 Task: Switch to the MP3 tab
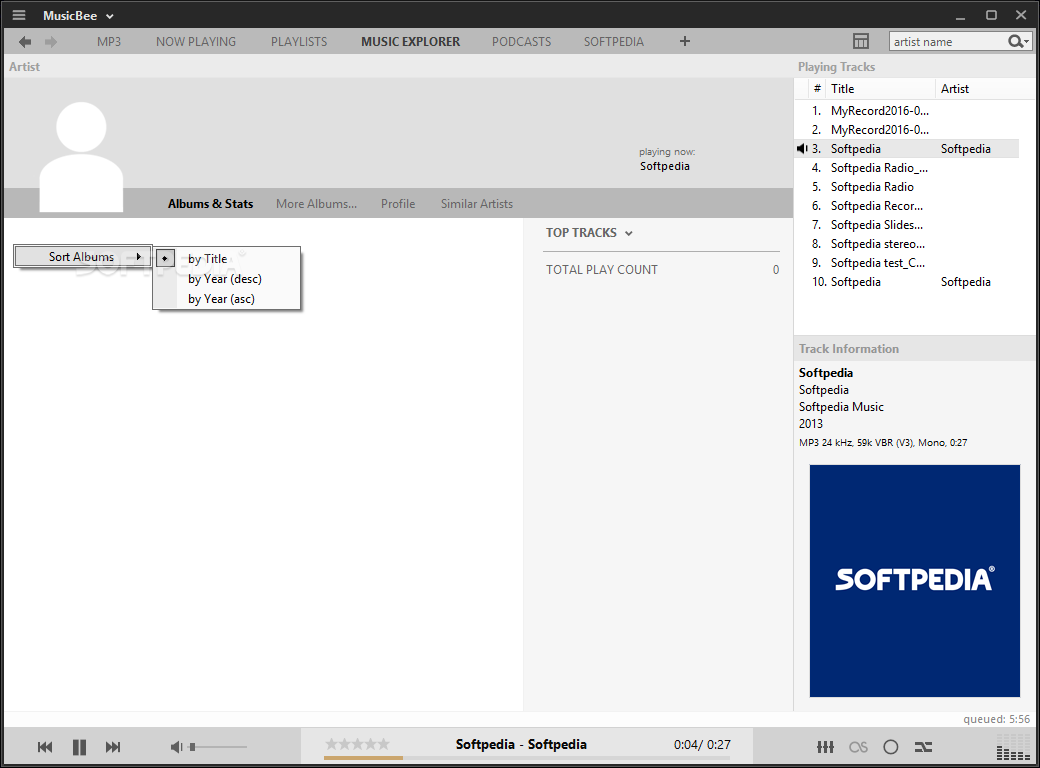tap(109, 42)
